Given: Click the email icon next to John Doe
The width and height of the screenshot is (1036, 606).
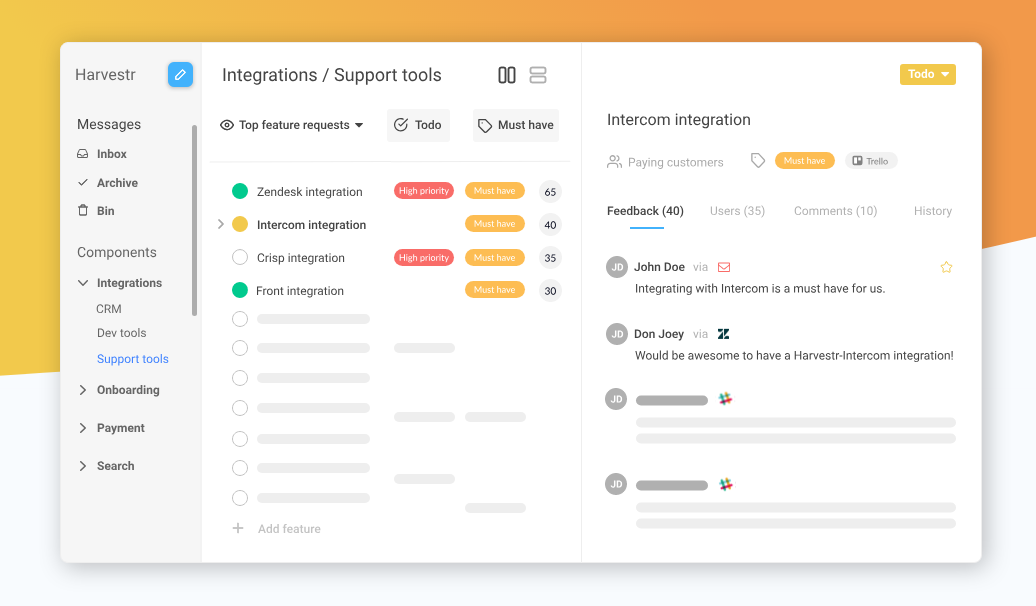Looking at the screenshot, I should [724, 267].
